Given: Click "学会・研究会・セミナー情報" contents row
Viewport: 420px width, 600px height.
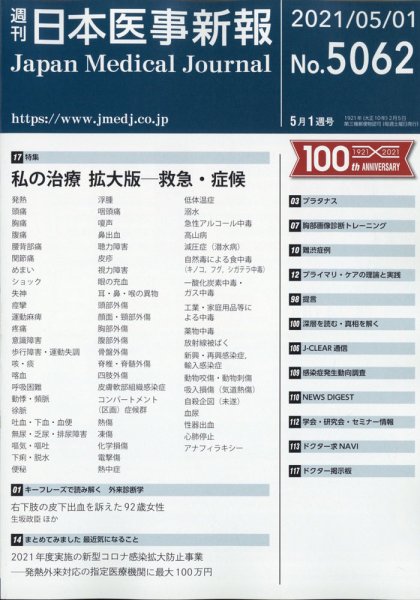Looking at the screenshot, I should 352,422.
